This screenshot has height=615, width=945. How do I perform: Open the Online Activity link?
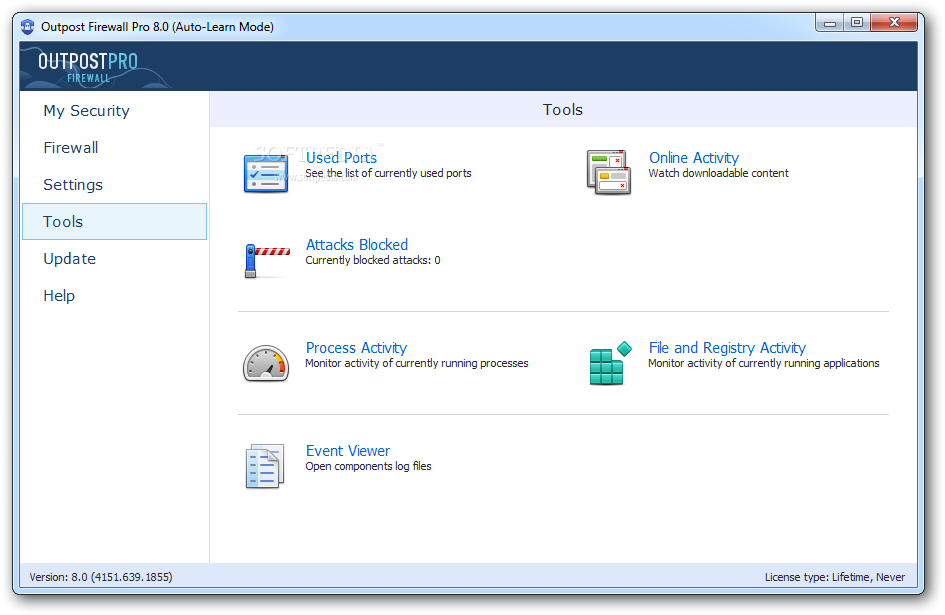tap(694, 157)
